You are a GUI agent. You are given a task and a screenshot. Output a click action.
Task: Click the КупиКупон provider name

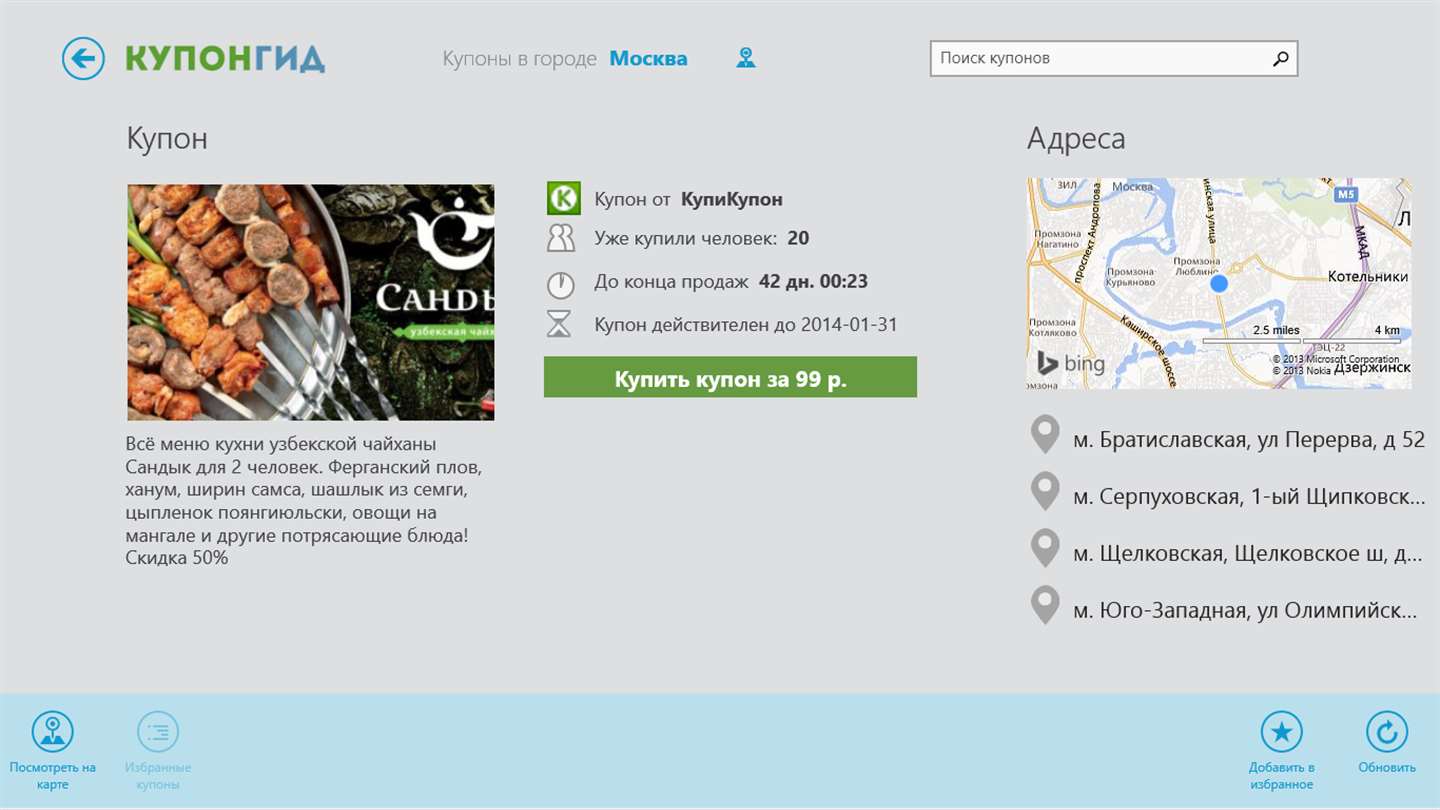tap(732, 199)
